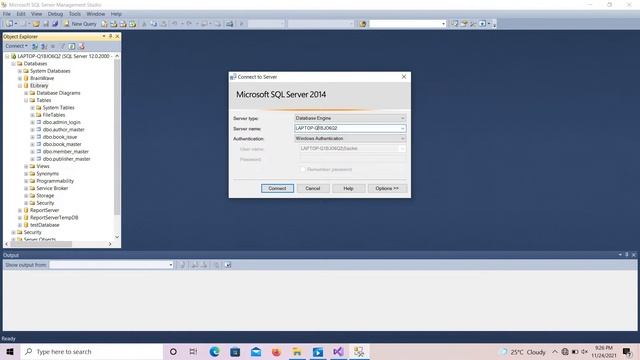Click the Help button in the dialog

(348, 188)
